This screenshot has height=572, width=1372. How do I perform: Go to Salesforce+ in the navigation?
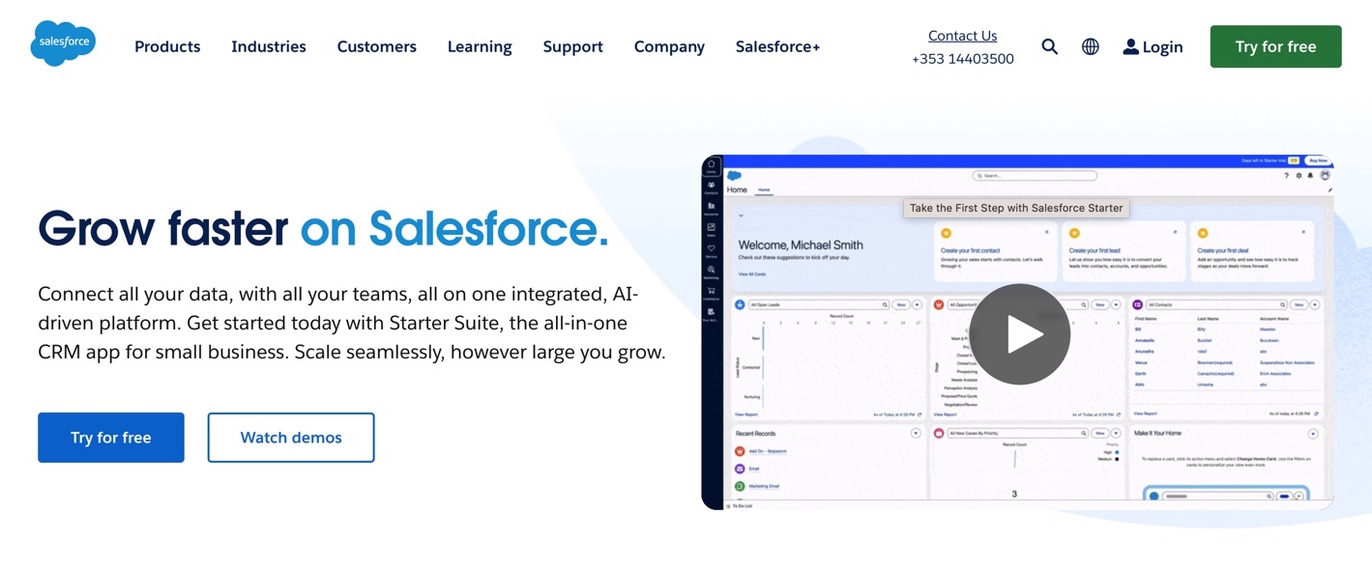click(x=777, y=47)
